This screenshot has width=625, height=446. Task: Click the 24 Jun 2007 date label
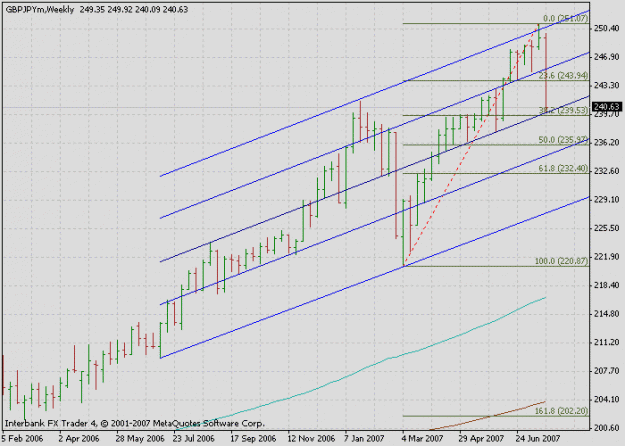[x=538, y=439]
